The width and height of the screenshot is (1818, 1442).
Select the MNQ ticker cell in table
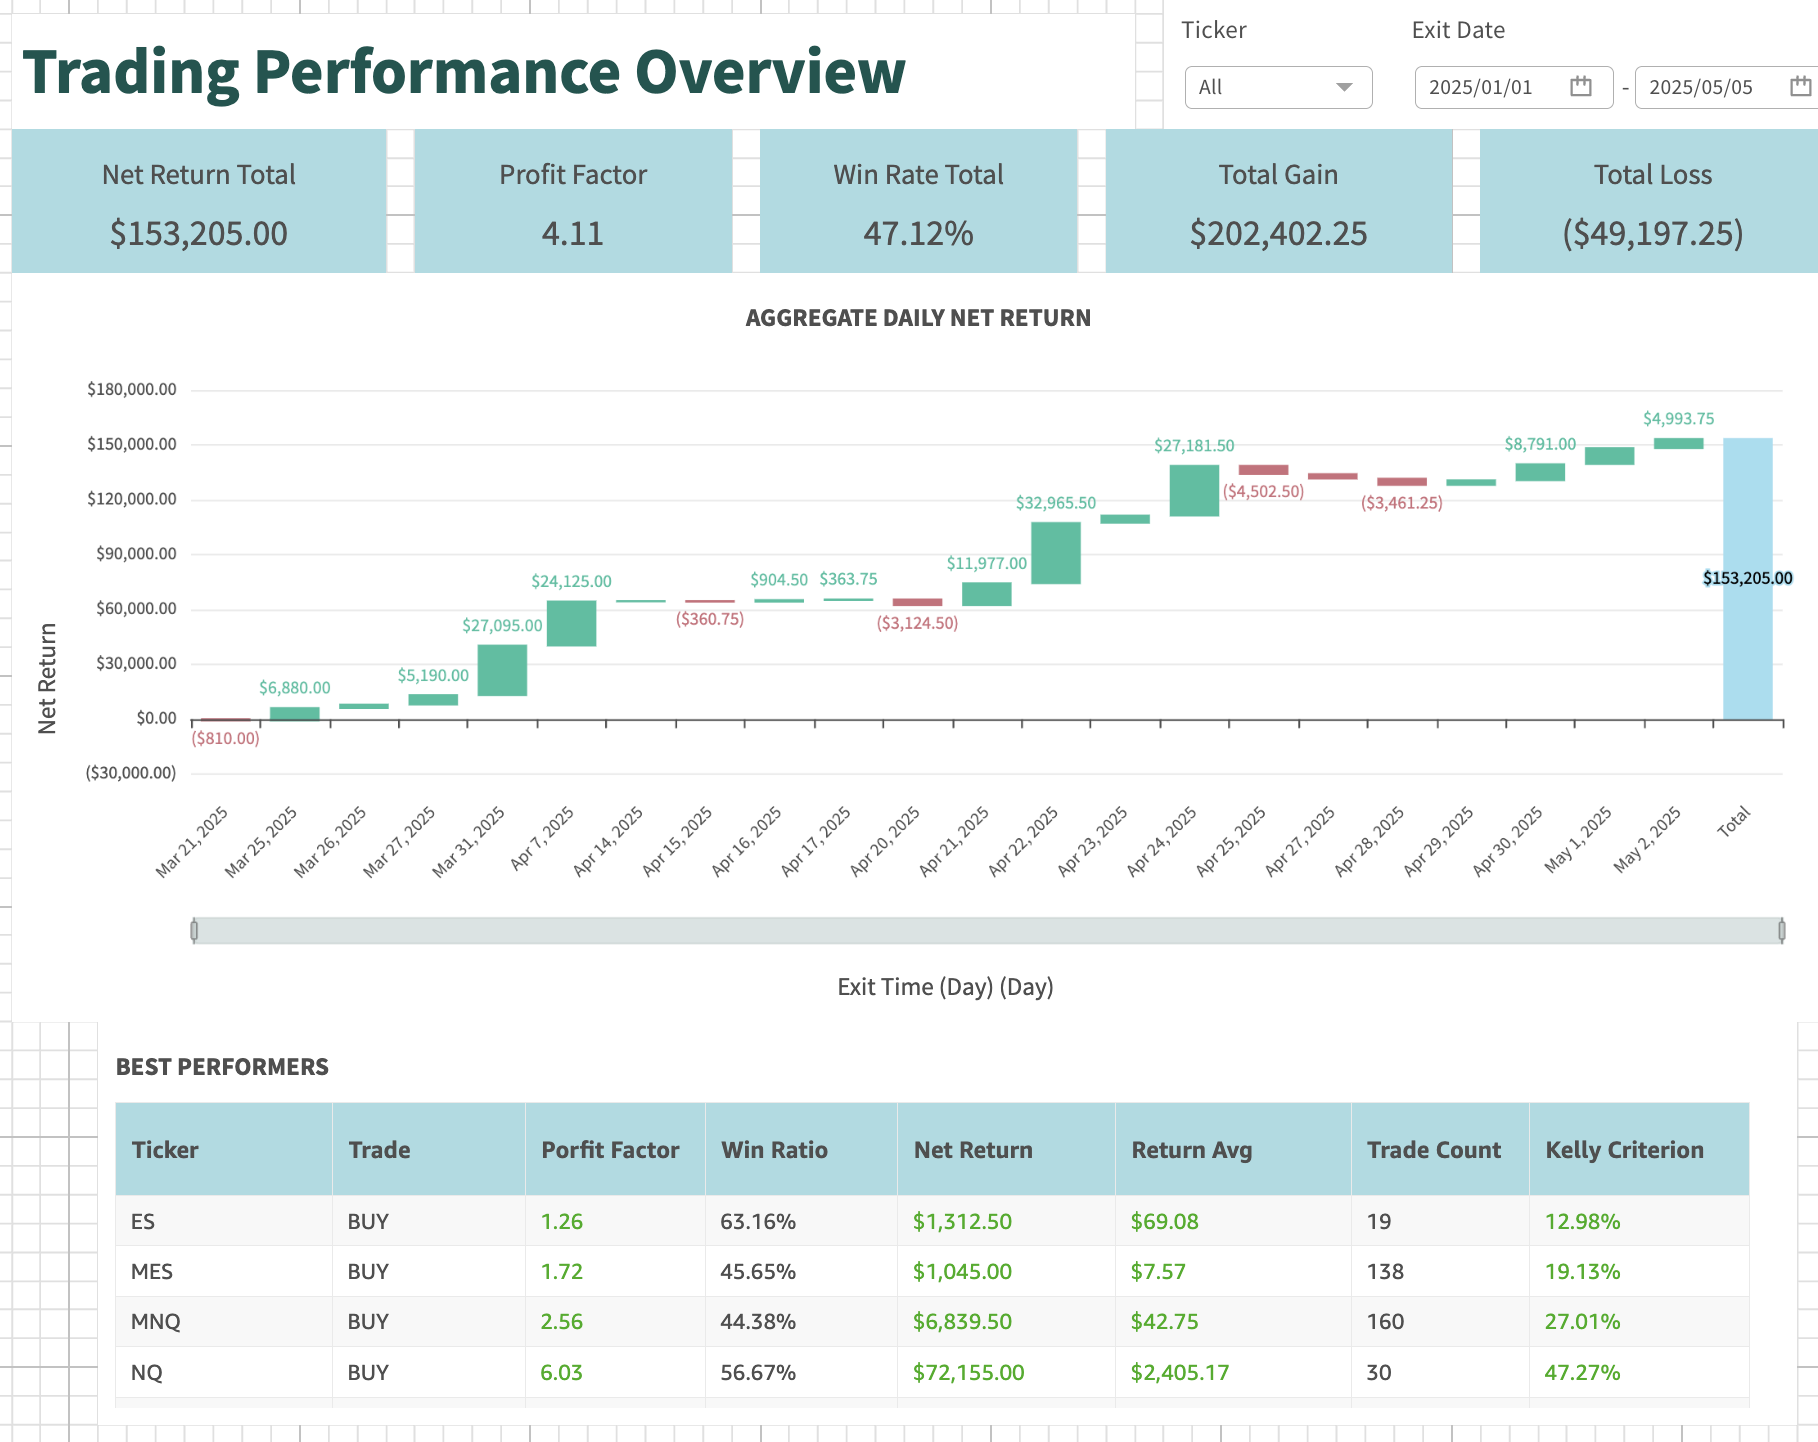coord(156,1322)
